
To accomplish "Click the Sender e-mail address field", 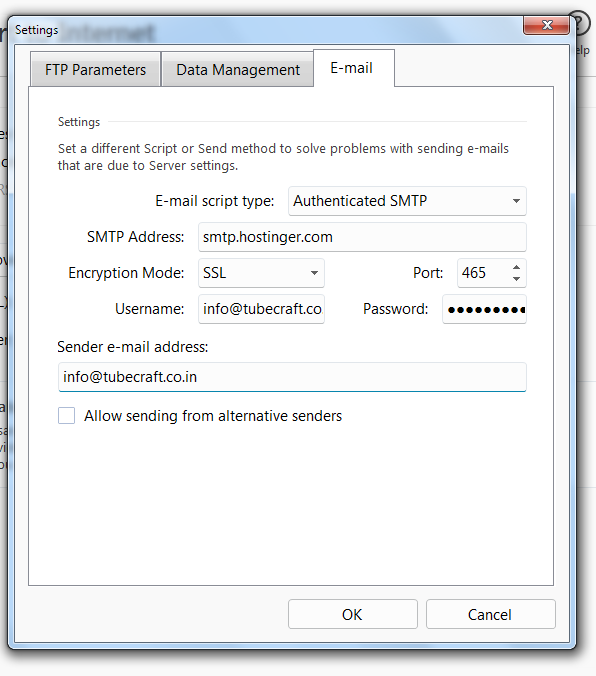I will 292,377.
